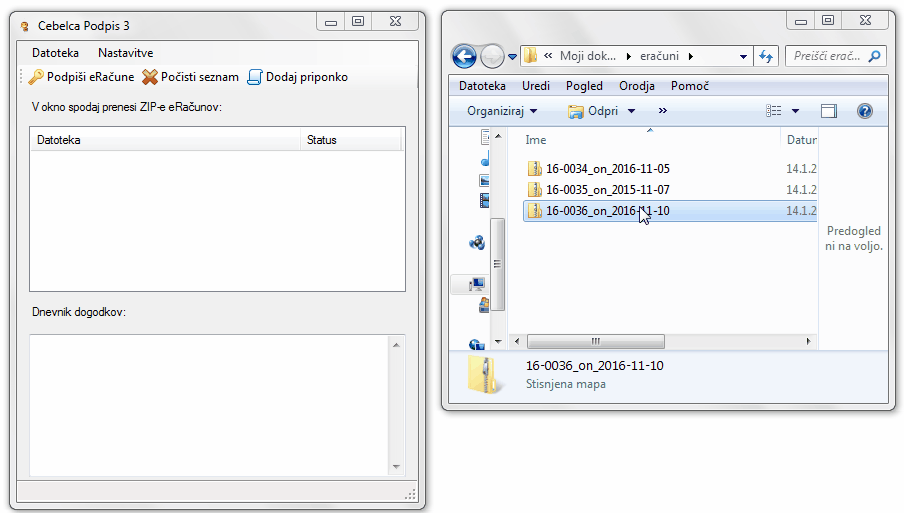Open the Pogled menu in Explorer

click(x=584, y=86)
